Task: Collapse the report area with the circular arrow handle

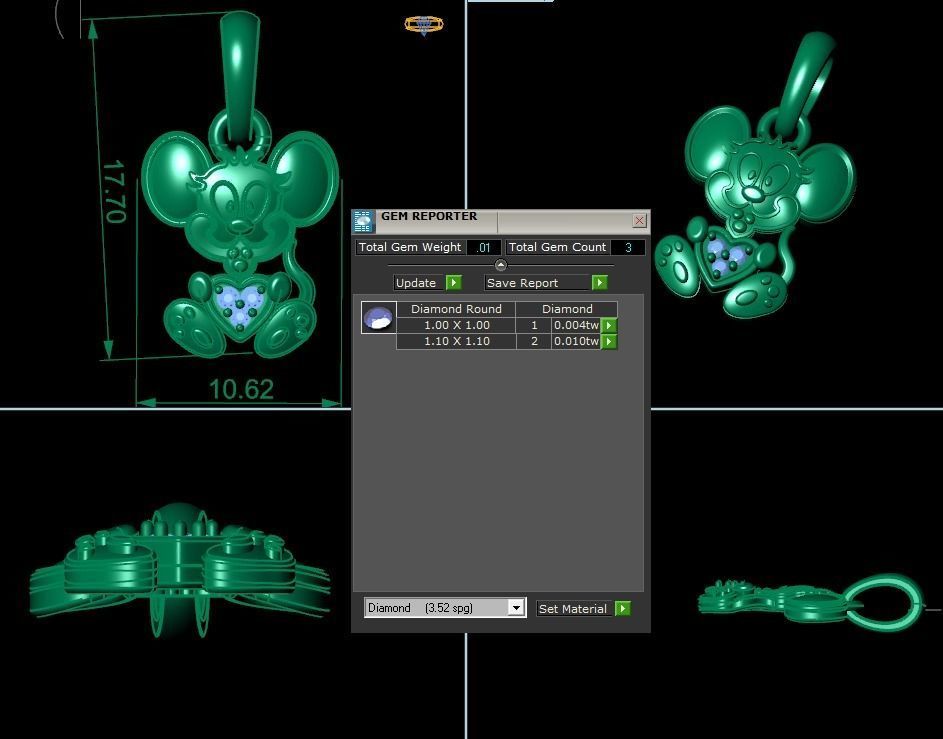Action: (x=500, y=265)
